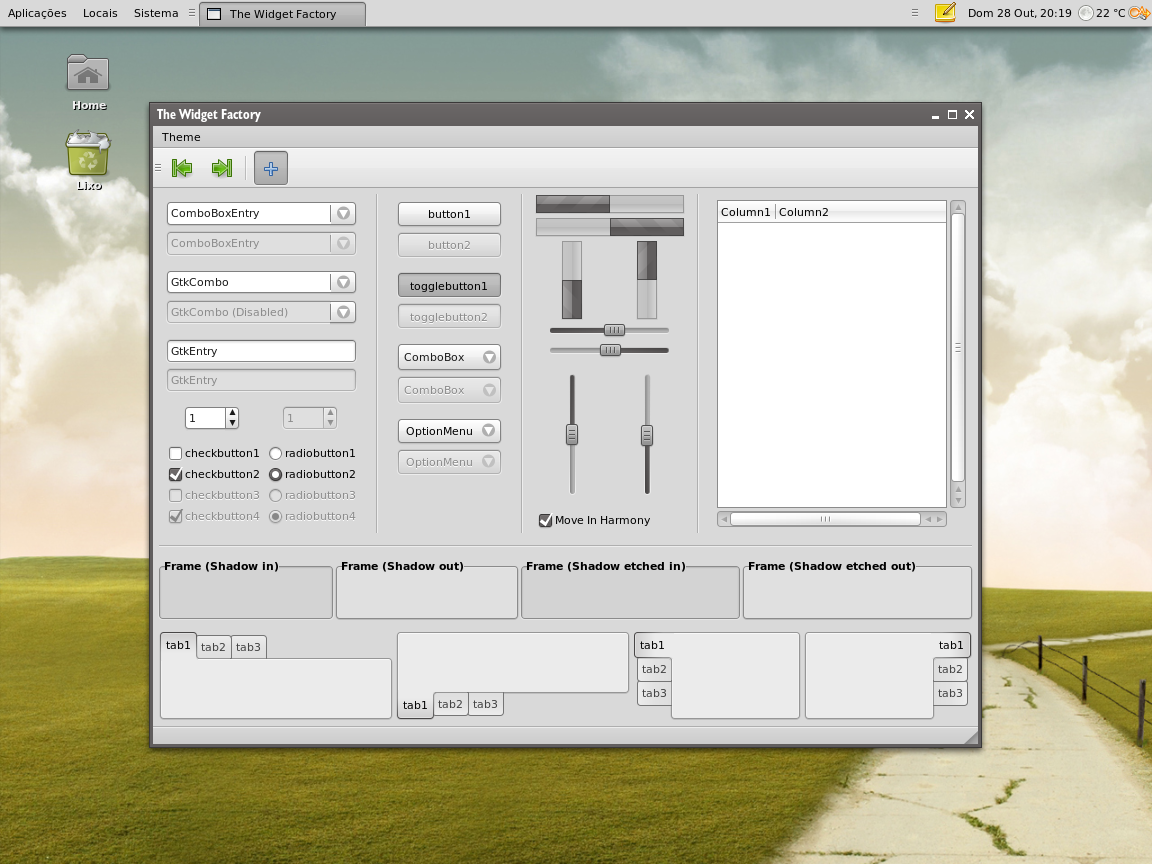Click the up arrow of the spinbutton
The height and width of the screenshot is (864, 1152).
231,412
